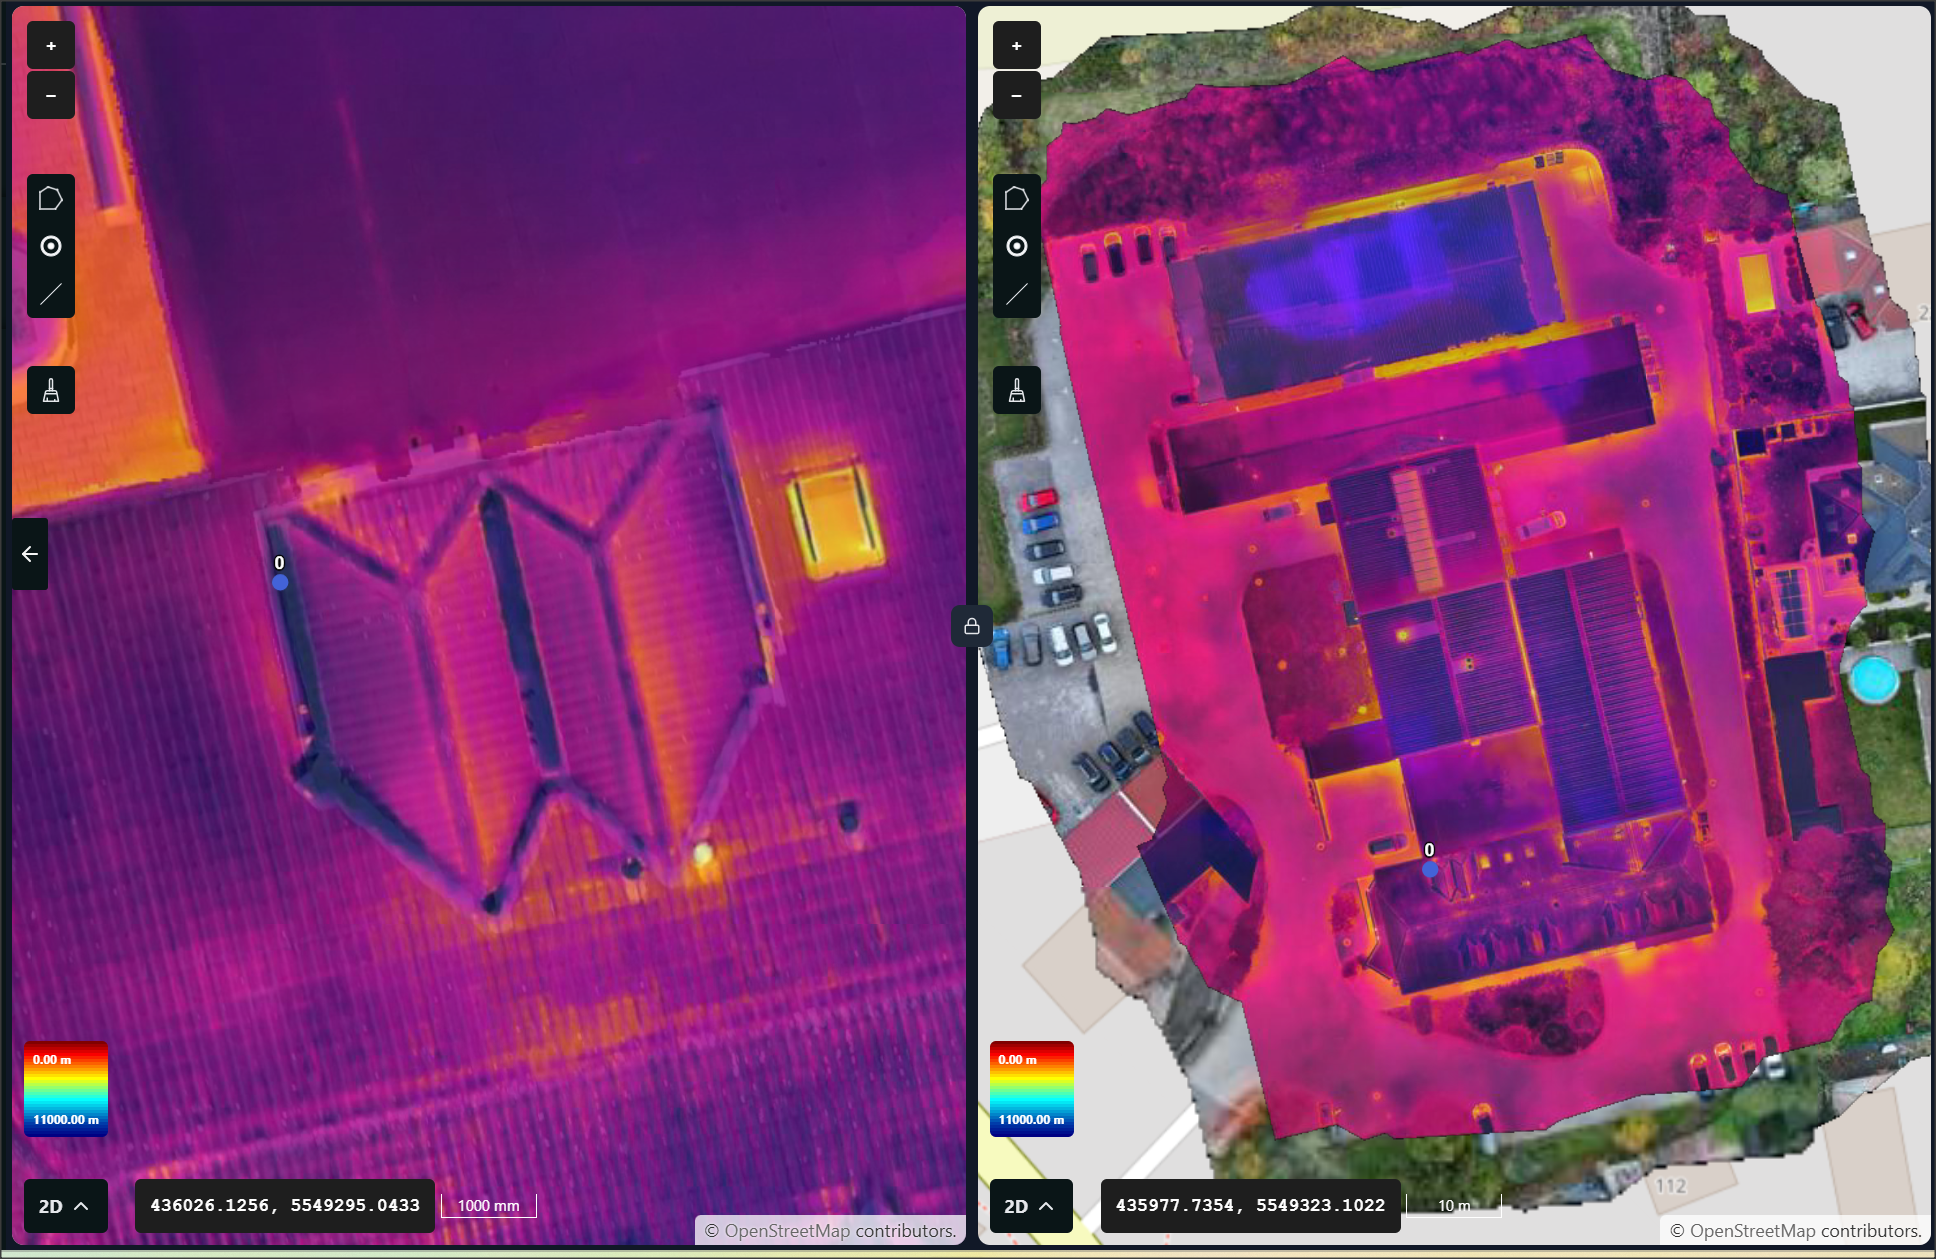
Task: Expand the 2D view mode selector on right map
Action: [x=1031, y=1206]
